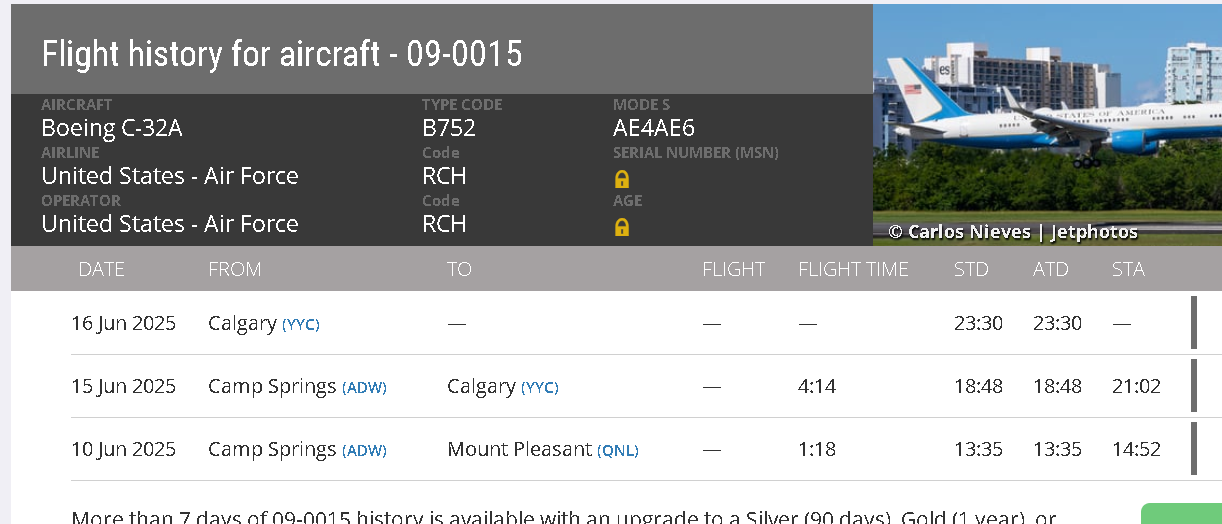Open the Carlos Nieves aircraft photo
The width and height of the screenshot is (1222, 524).
coord(1047,125)
